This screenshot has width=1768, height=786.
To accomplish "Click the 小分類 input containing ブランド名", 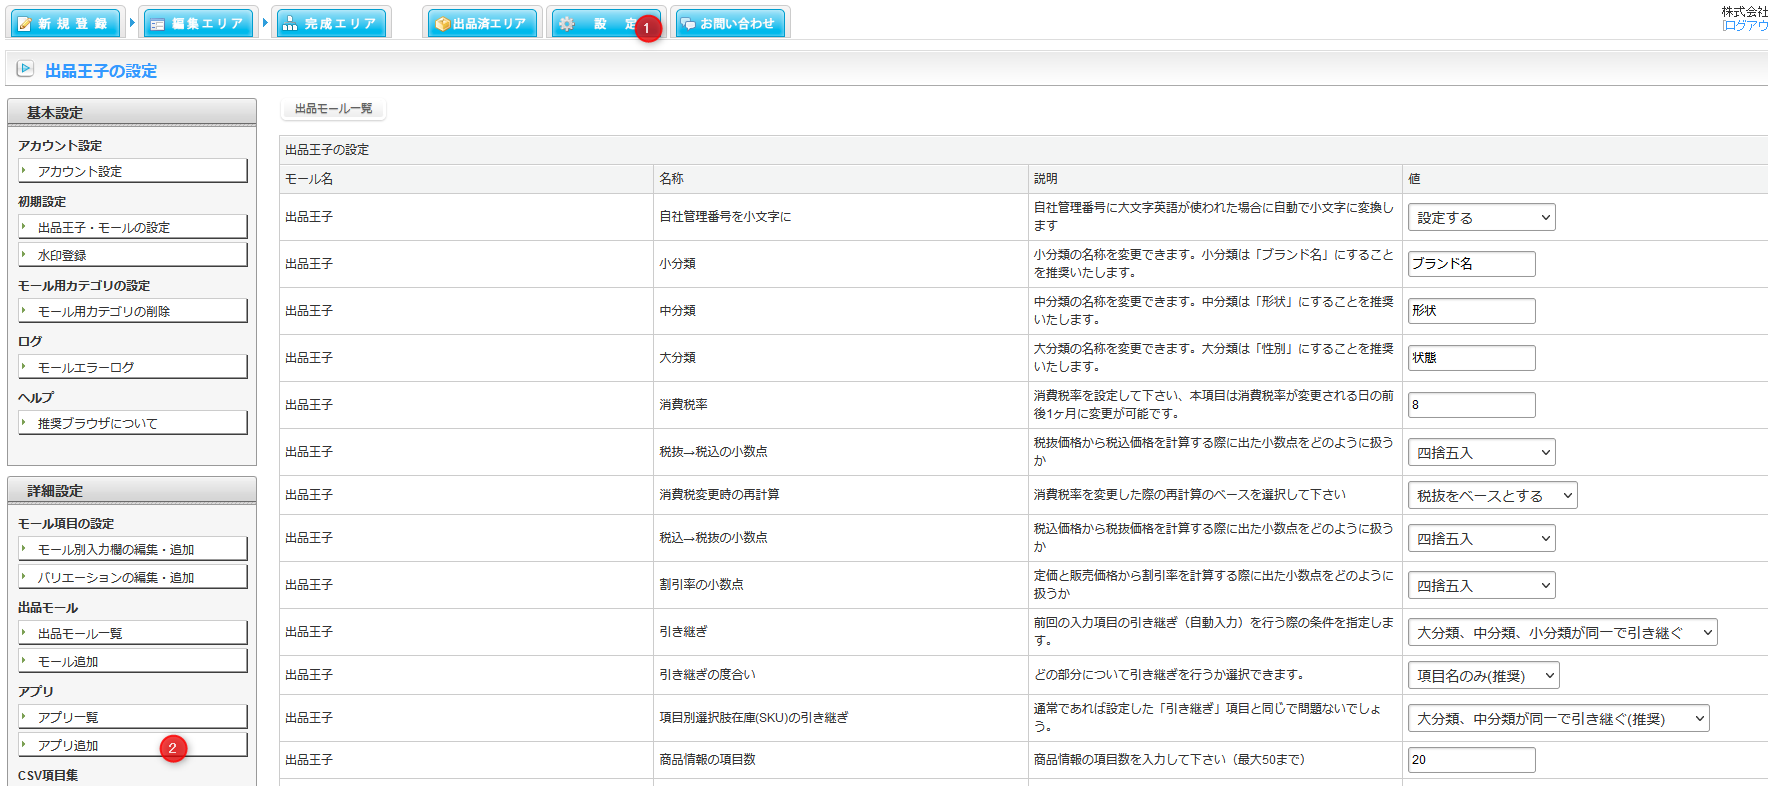I will tap(1472, 264).
